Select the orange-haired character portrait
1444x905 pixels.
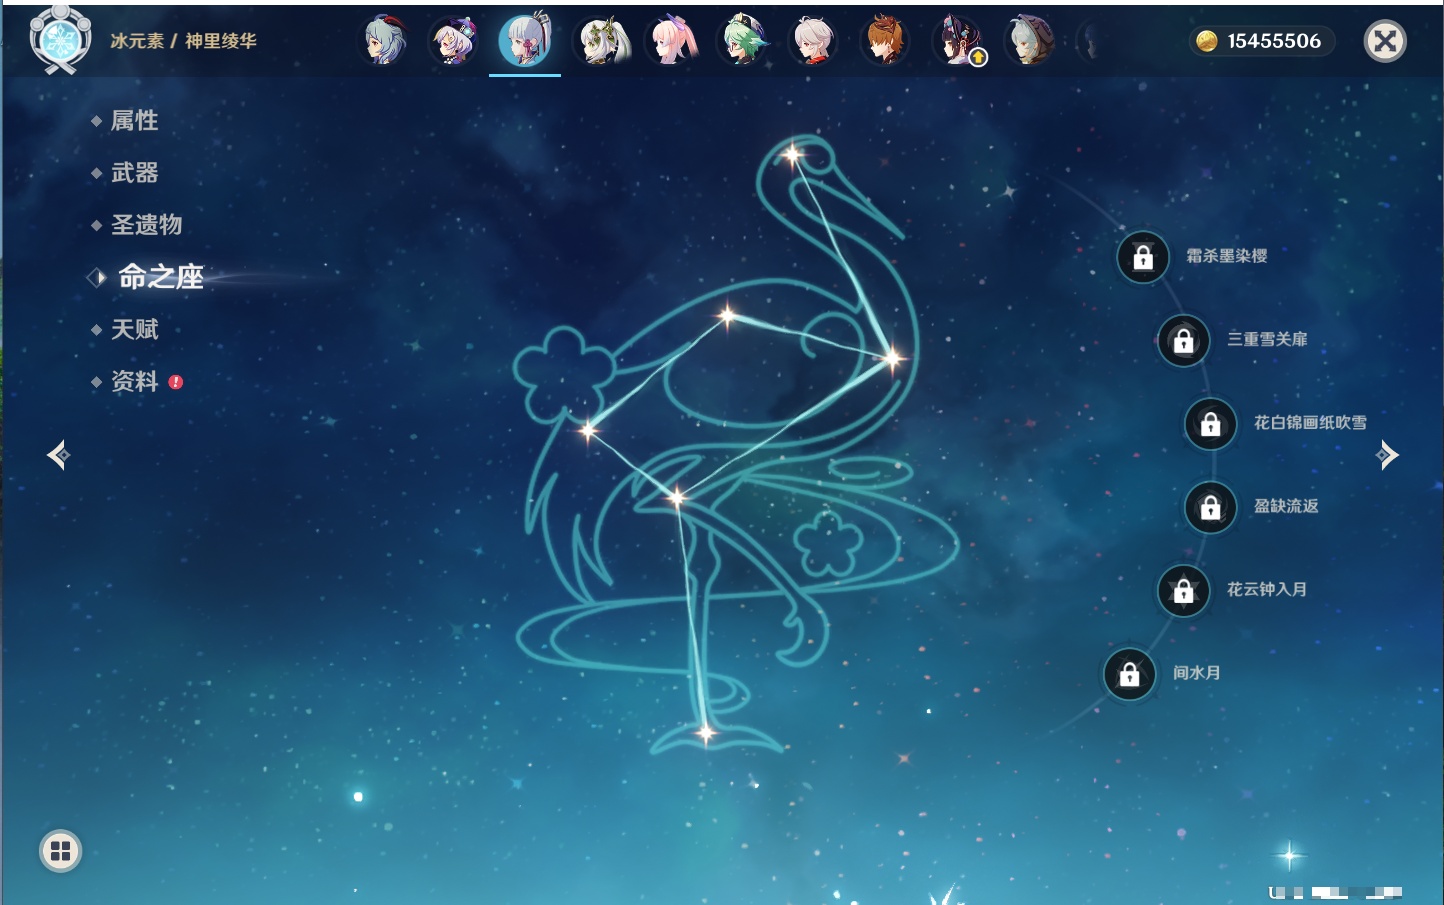(x=885, y=42)
